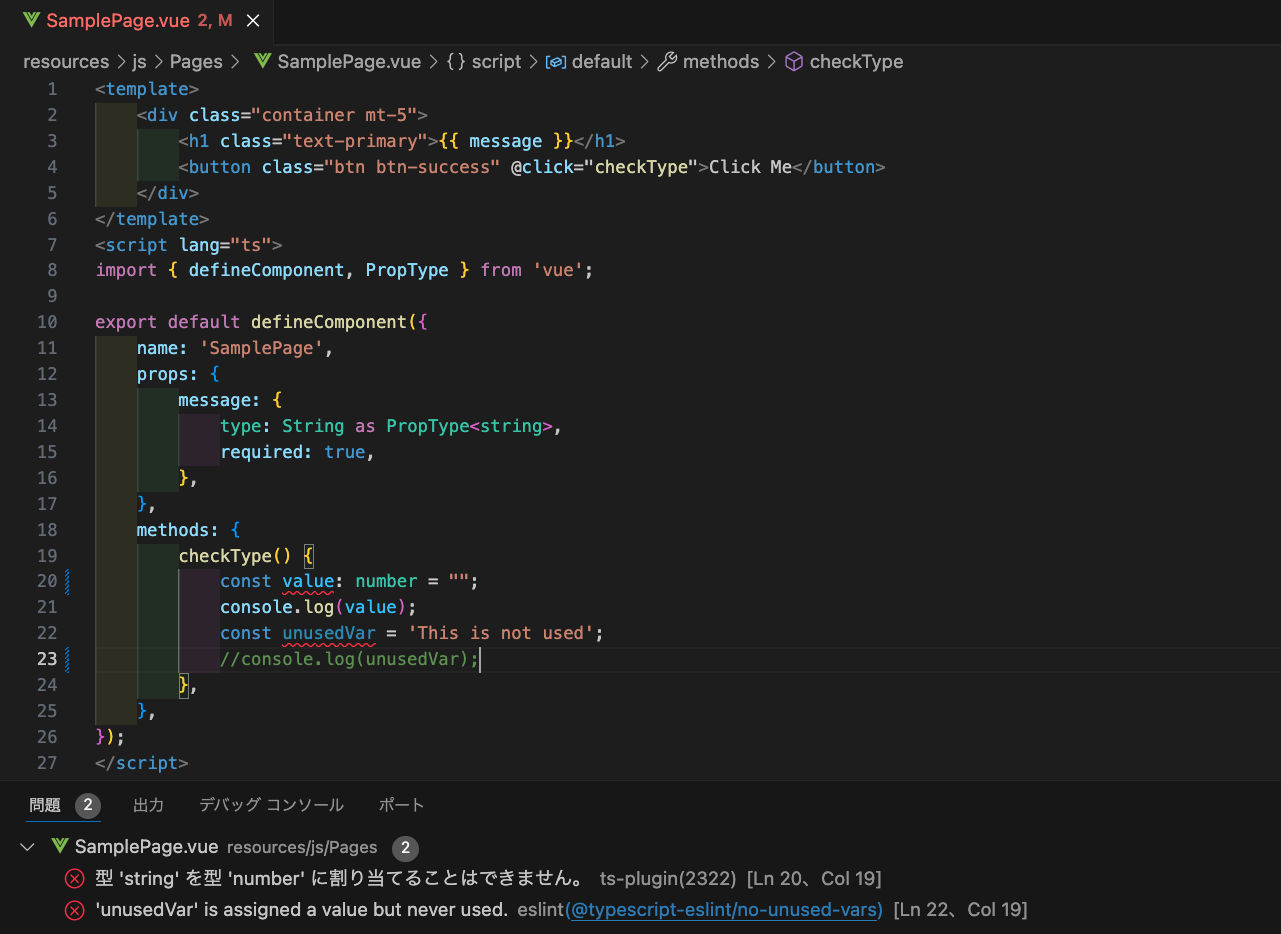Click the change marker beside line 20
This screenshot has width=1281, height=934.
click(67, 581)
